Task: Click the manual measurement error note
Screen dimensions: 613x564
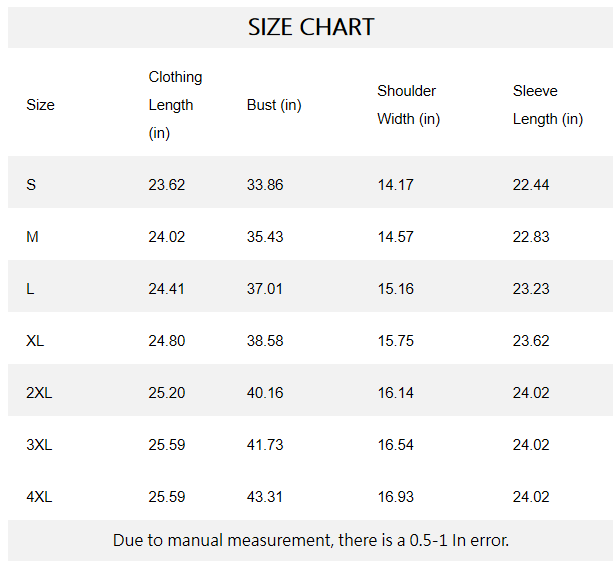Action: pos(311,541)
